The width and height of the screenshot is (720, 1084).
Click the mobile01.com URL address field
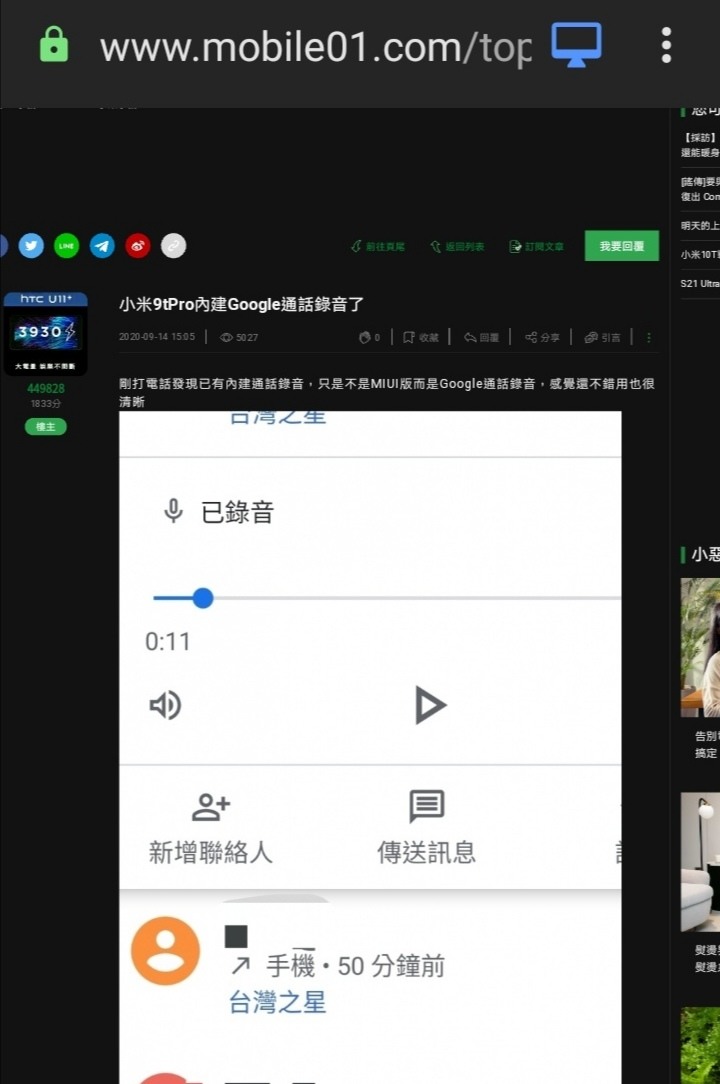pyautogui.click(x=315, y=47)
